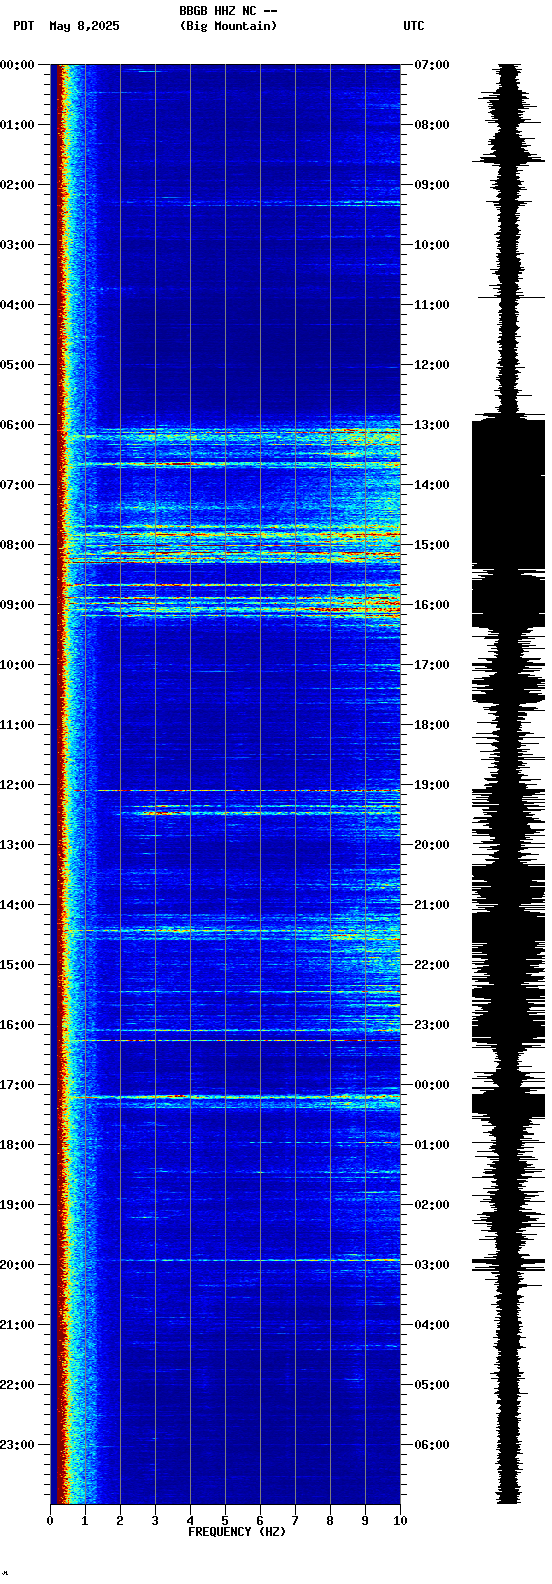Click the 'PDT' time zone label
Screen dimensions: 552x1584
(24, 26)
